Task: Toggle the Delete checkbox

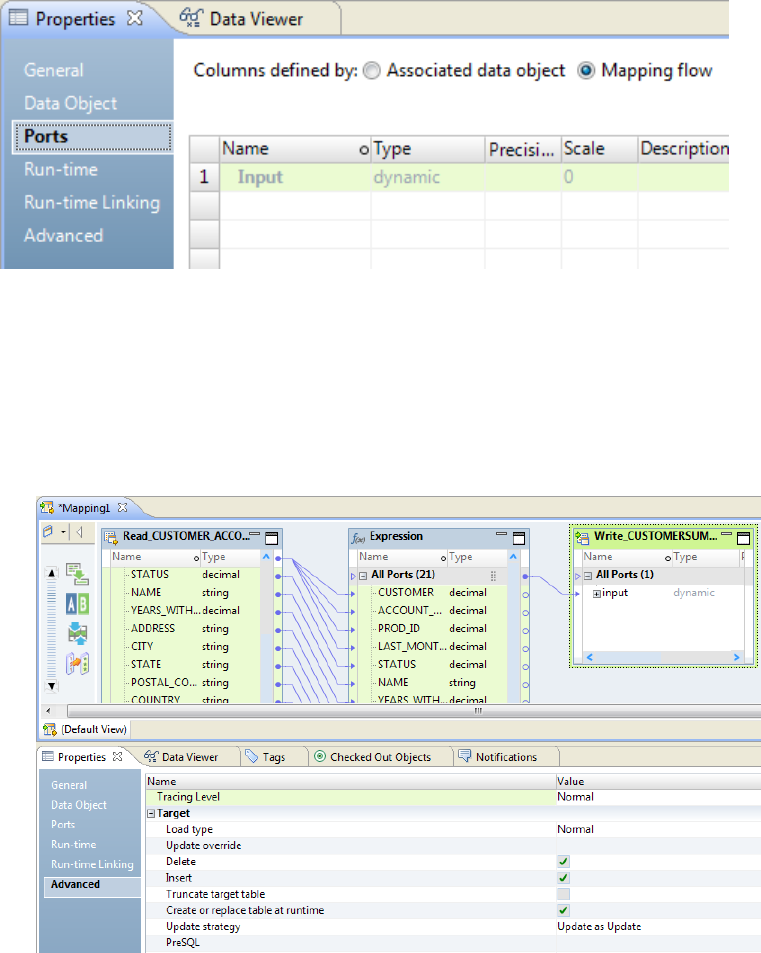Action: pos(563,861)
